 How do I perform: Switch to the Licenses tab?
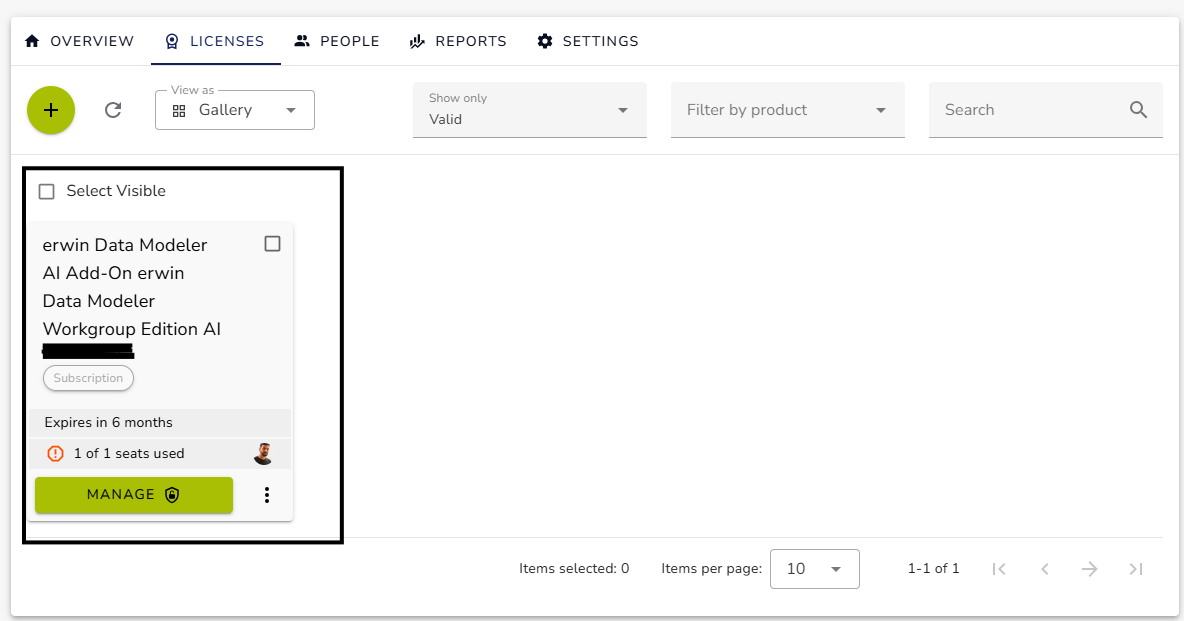coord(215,42)
